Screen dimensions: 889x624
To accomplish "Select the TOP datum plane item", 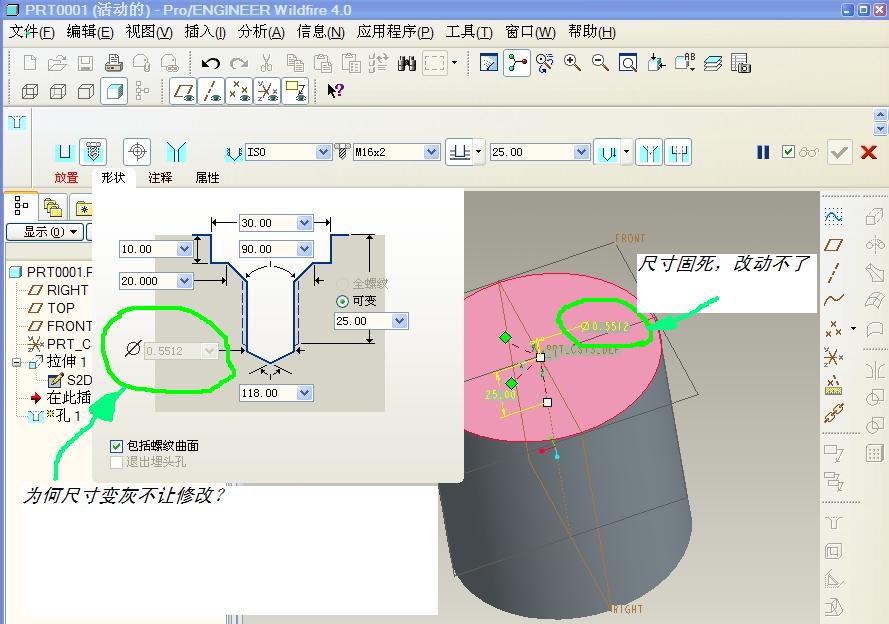I will click(61, 308).
